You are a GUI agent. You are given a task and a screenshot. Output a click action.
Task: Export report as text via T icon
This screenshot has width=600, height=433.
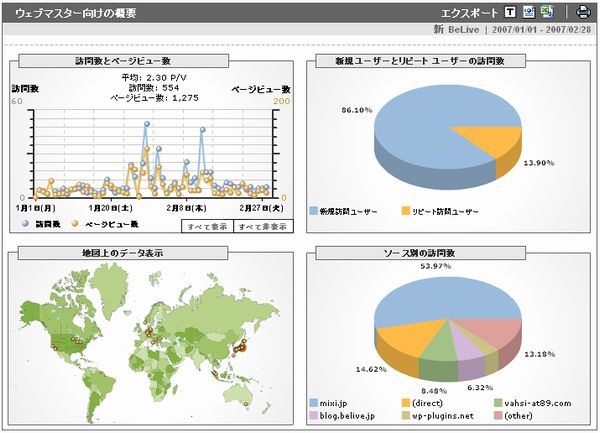click(x=509, y=13)
